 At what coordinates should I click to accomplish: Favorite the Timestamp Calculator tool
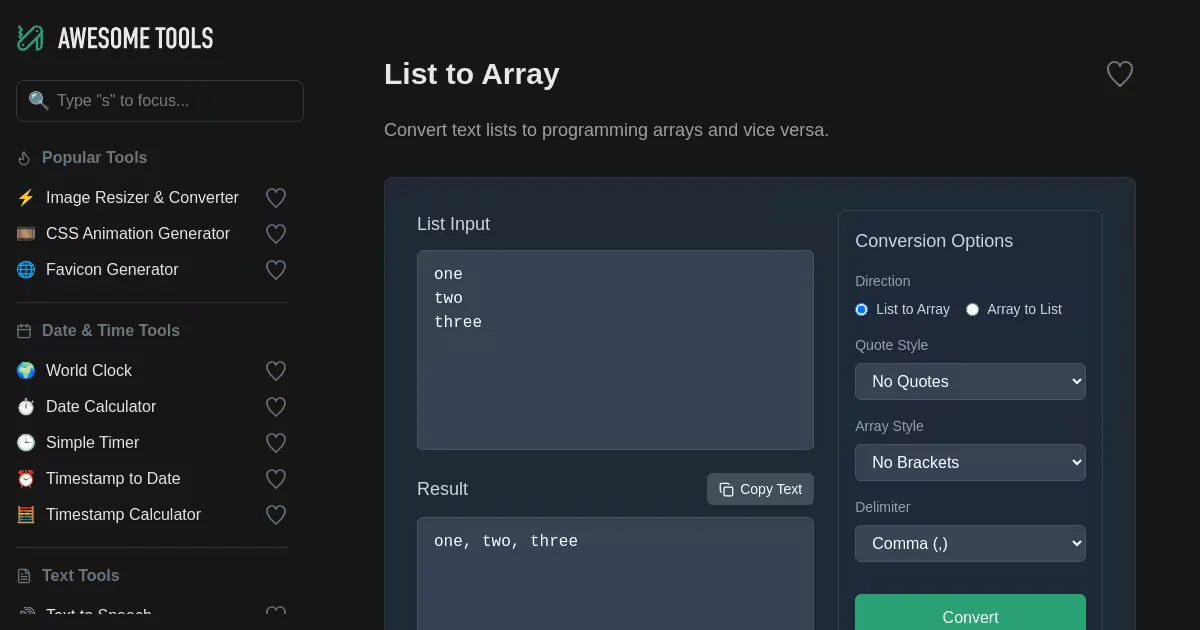276,515
